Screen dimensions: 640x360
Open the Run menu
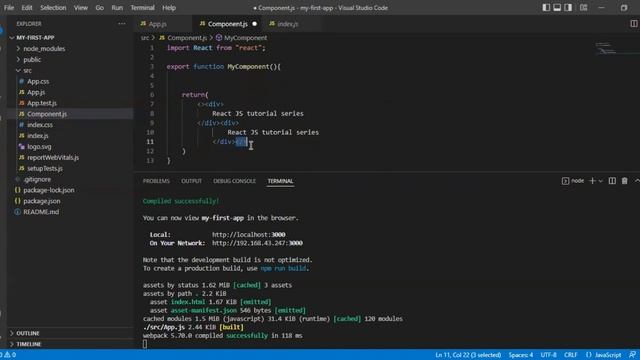(117, 8)
